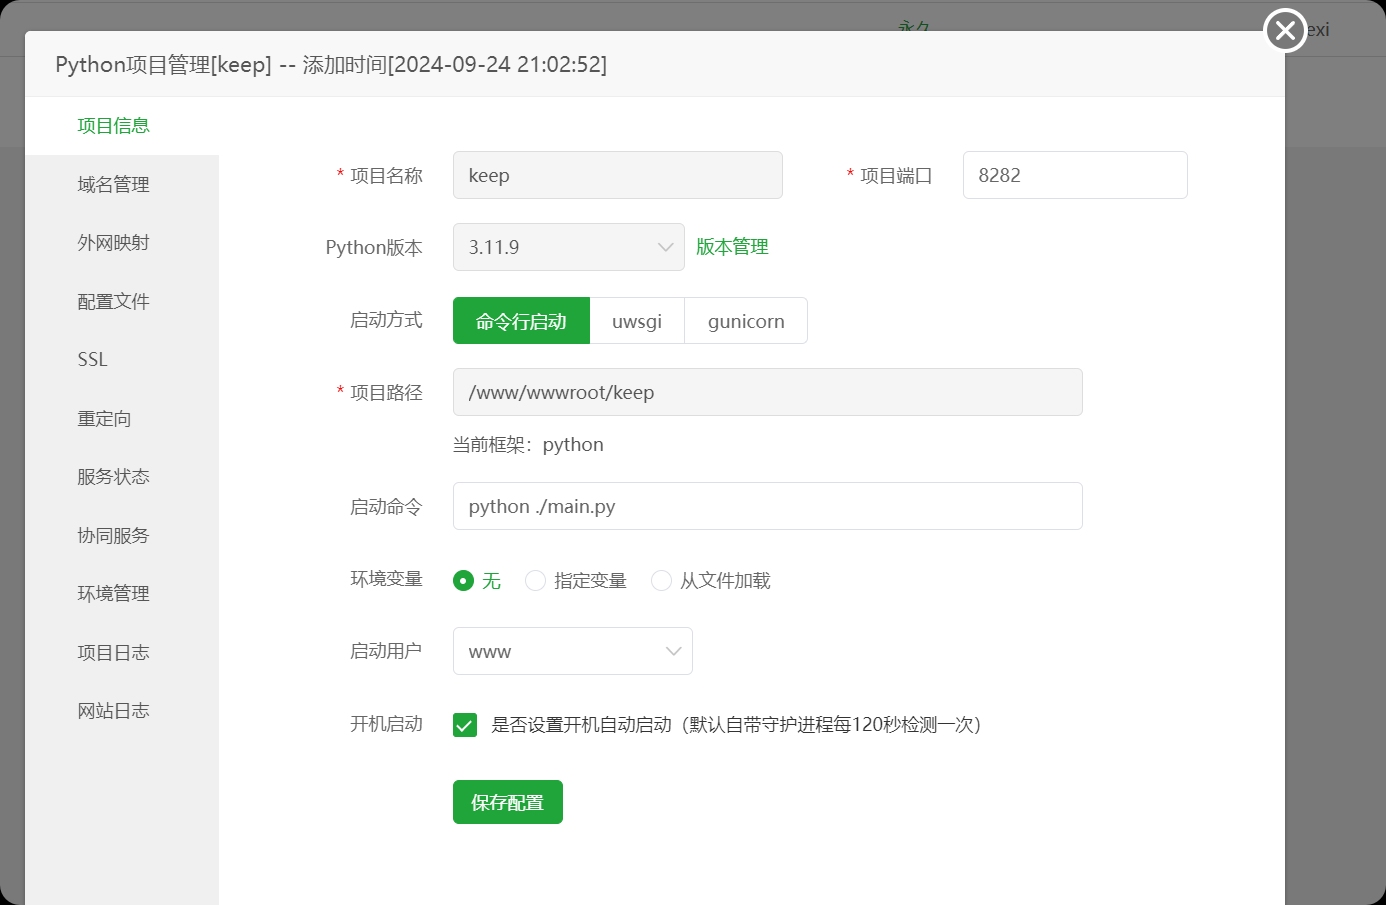Choose uwsgi startup mode
Screen dimensions: 1386x905
(x=637, y=321)
